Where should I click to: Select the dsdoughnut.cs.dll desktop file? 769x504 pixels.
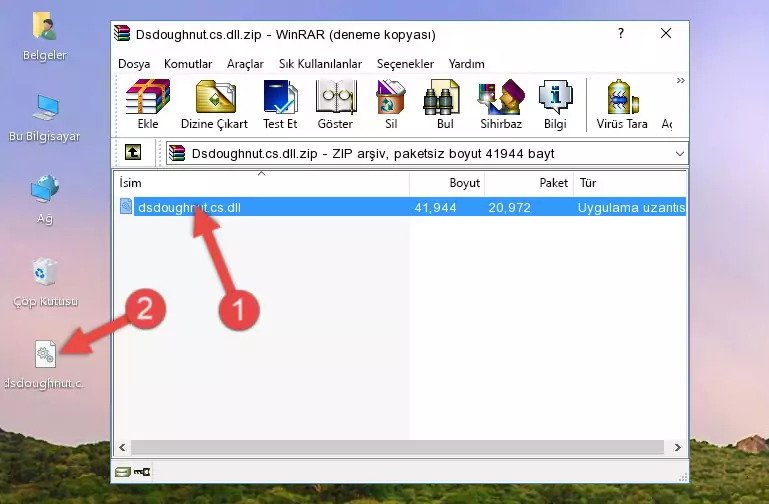click(45, 364)
